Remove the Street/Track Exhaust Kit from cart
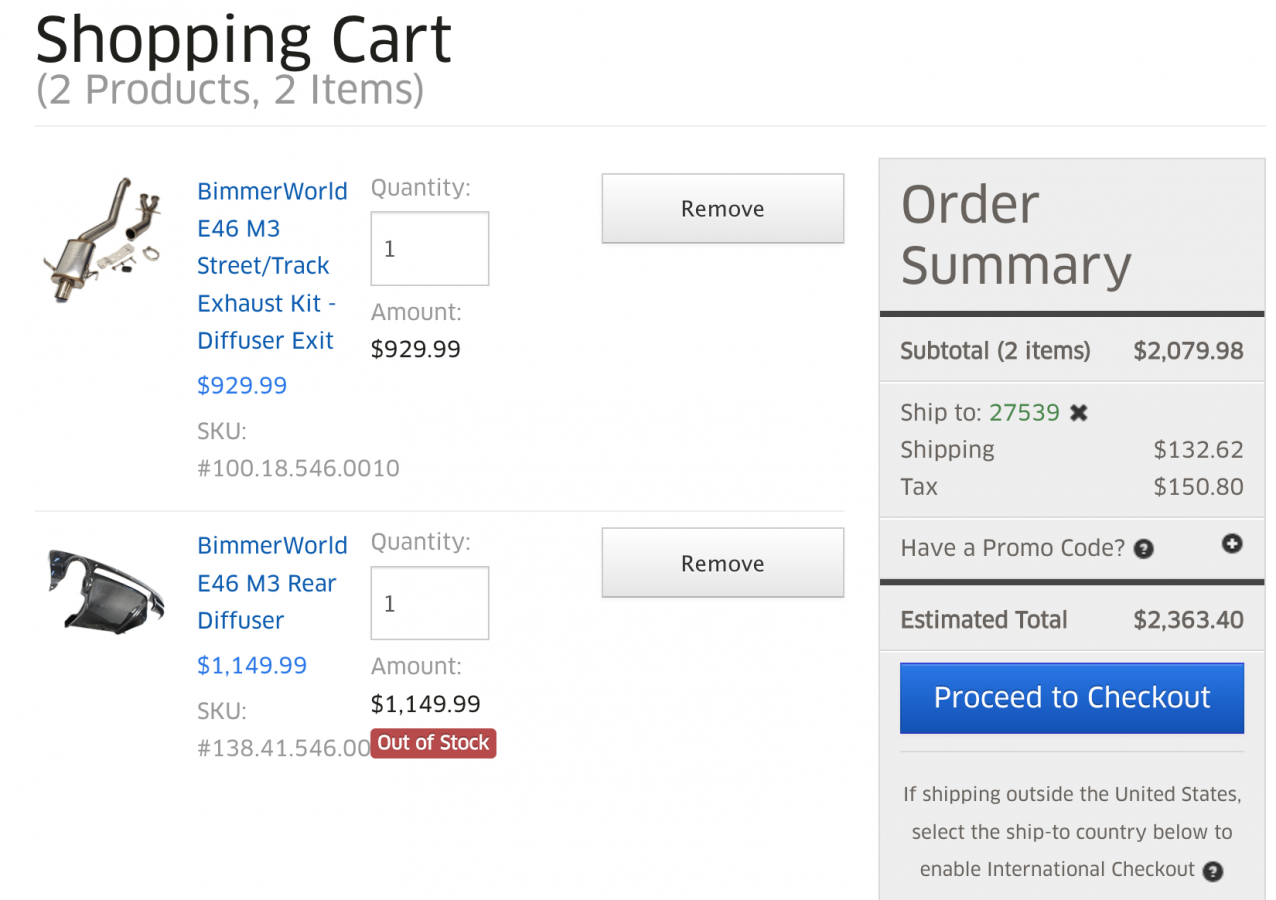Viewport: 1276px width, 900px height. point(723,208)
